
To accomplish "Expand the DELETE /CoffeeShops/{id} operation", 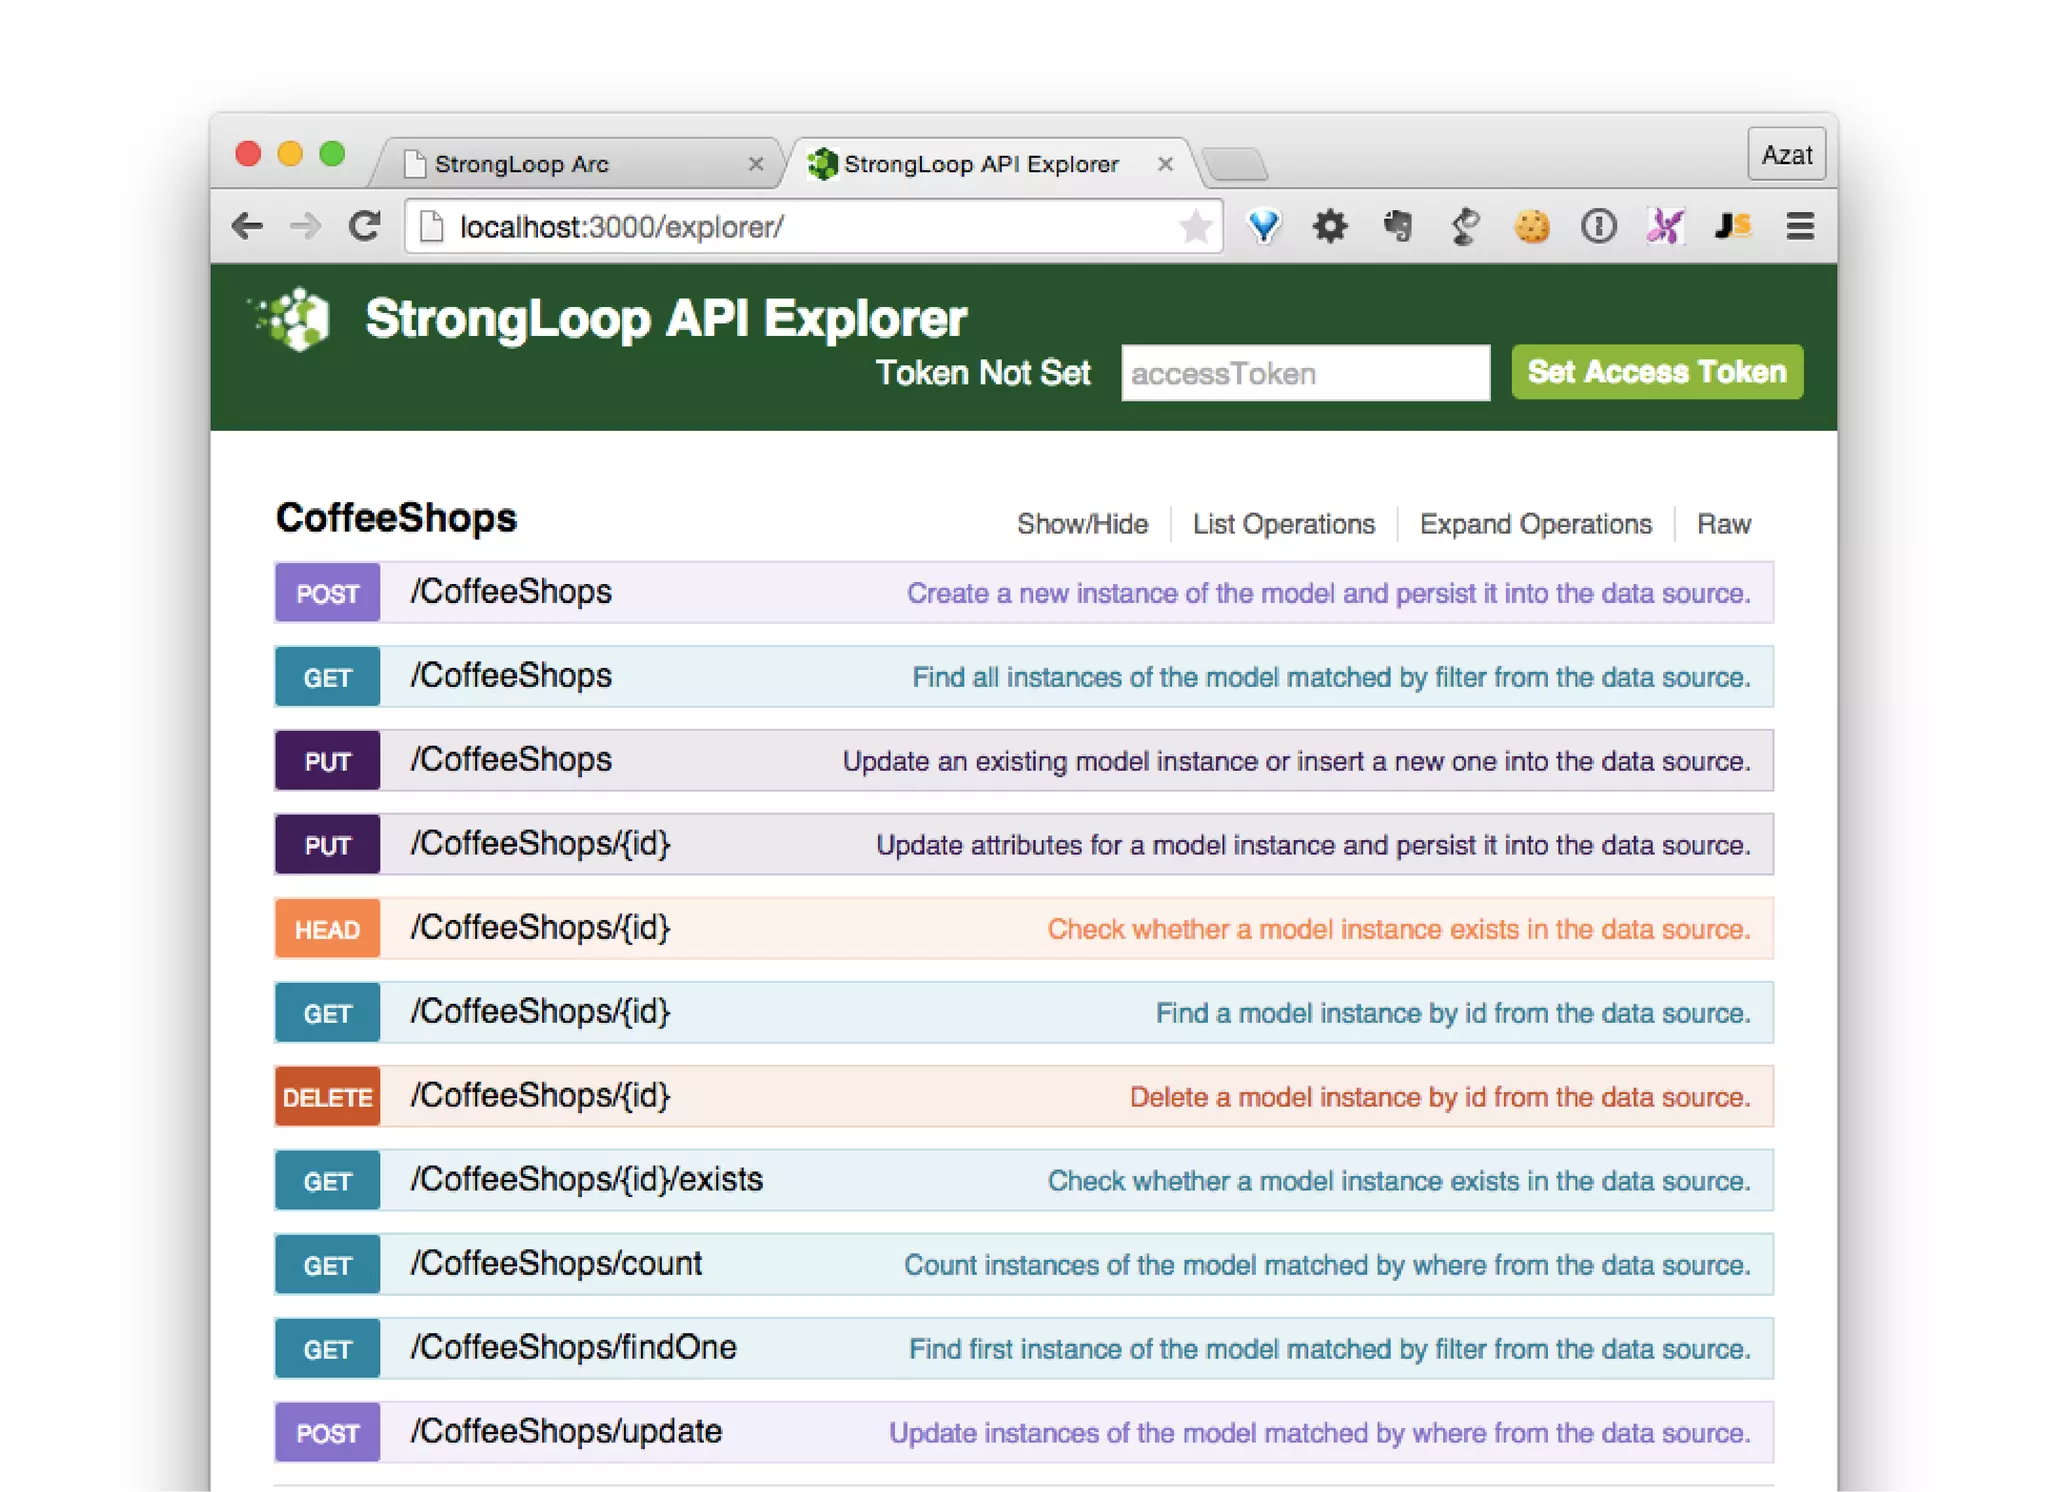I will click(1024, 1096).
